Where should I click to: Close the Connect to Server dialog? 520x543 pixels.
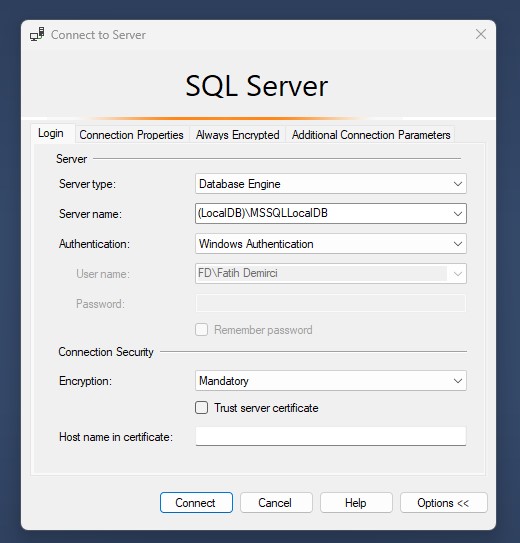pos(481,34)
